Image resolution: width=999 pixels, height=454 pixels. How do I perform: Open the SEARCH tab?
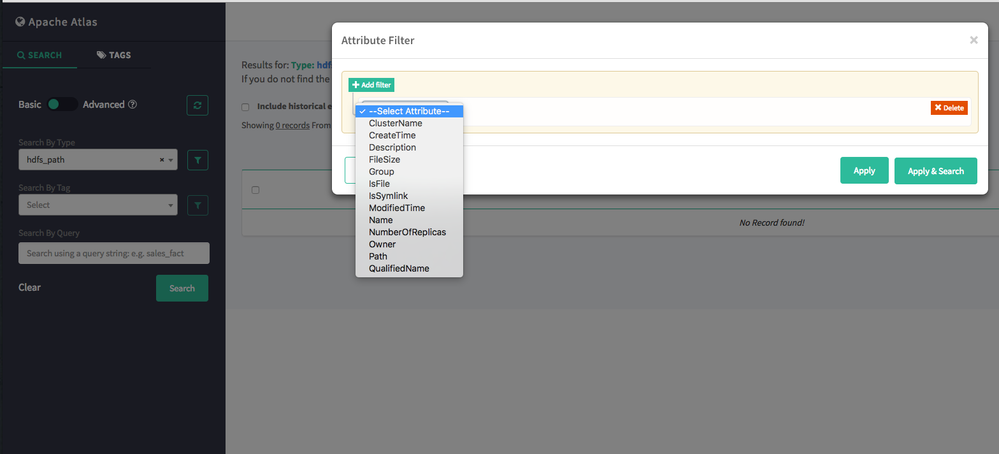click(39, 55)
